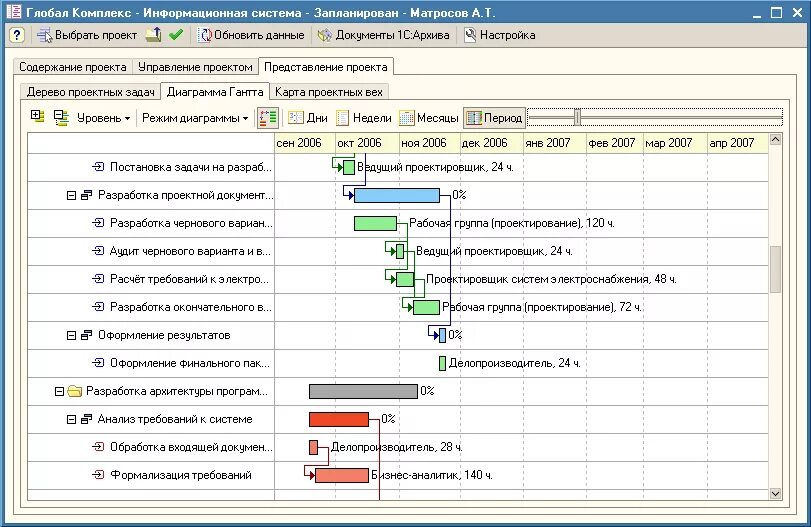Click the scroll down arrow of the chart
The image size is (811, 527).
775,493
